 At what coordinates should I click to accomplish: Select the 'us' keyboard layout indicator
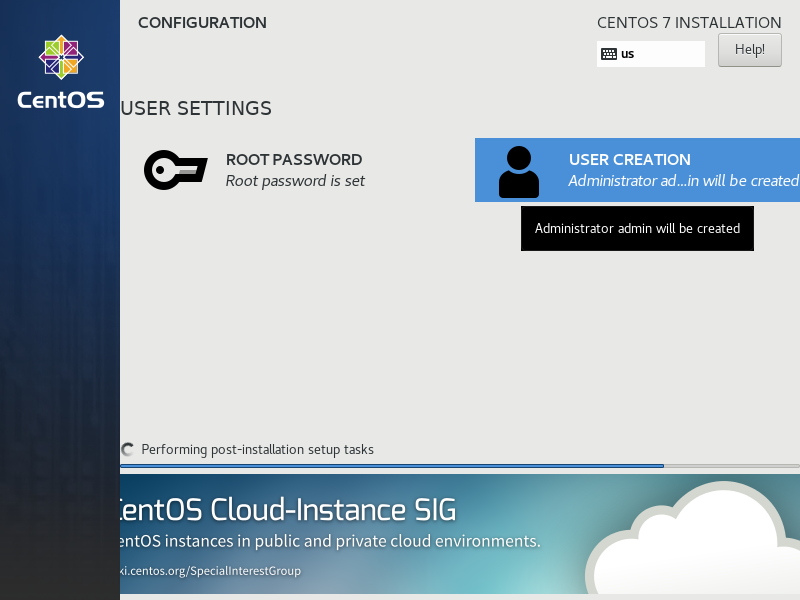(x=628, y=54)
